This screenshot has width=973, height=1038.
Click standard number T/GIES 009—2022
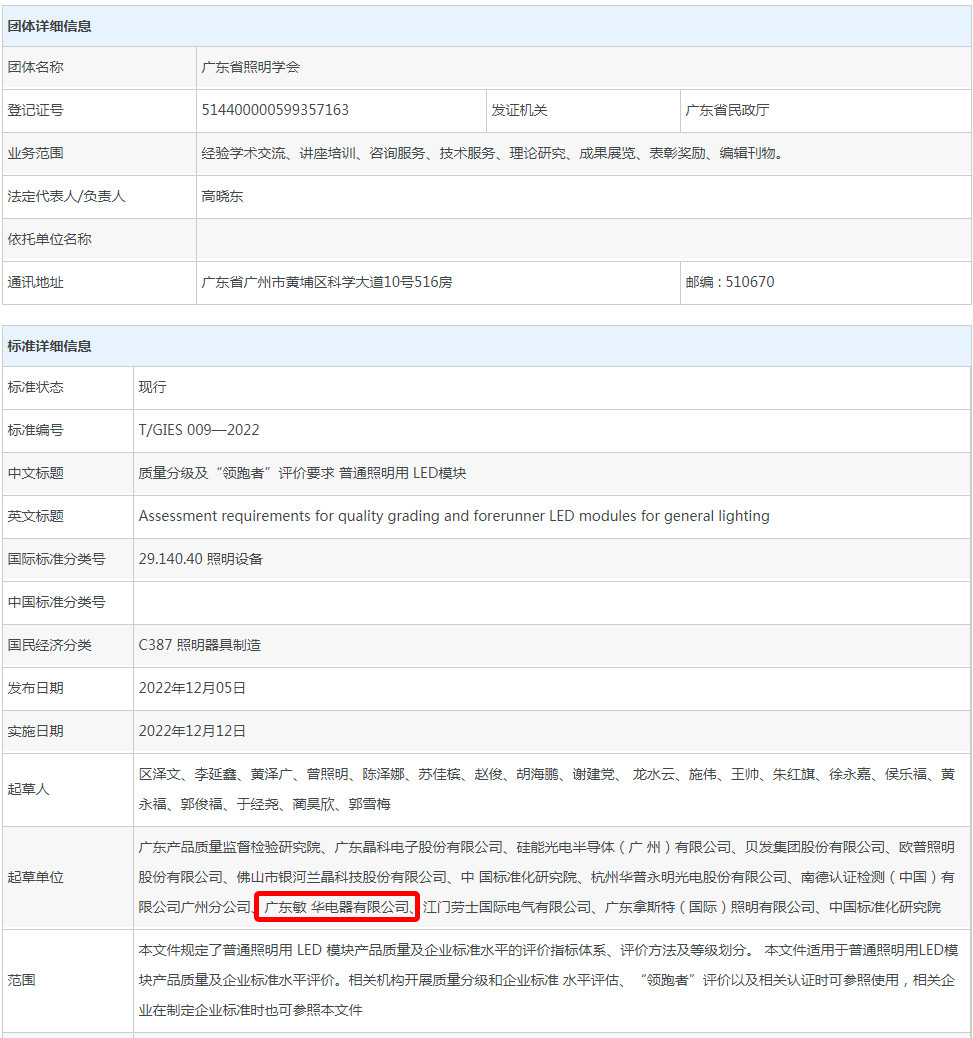pyautogui.click(x=199, y=430)
